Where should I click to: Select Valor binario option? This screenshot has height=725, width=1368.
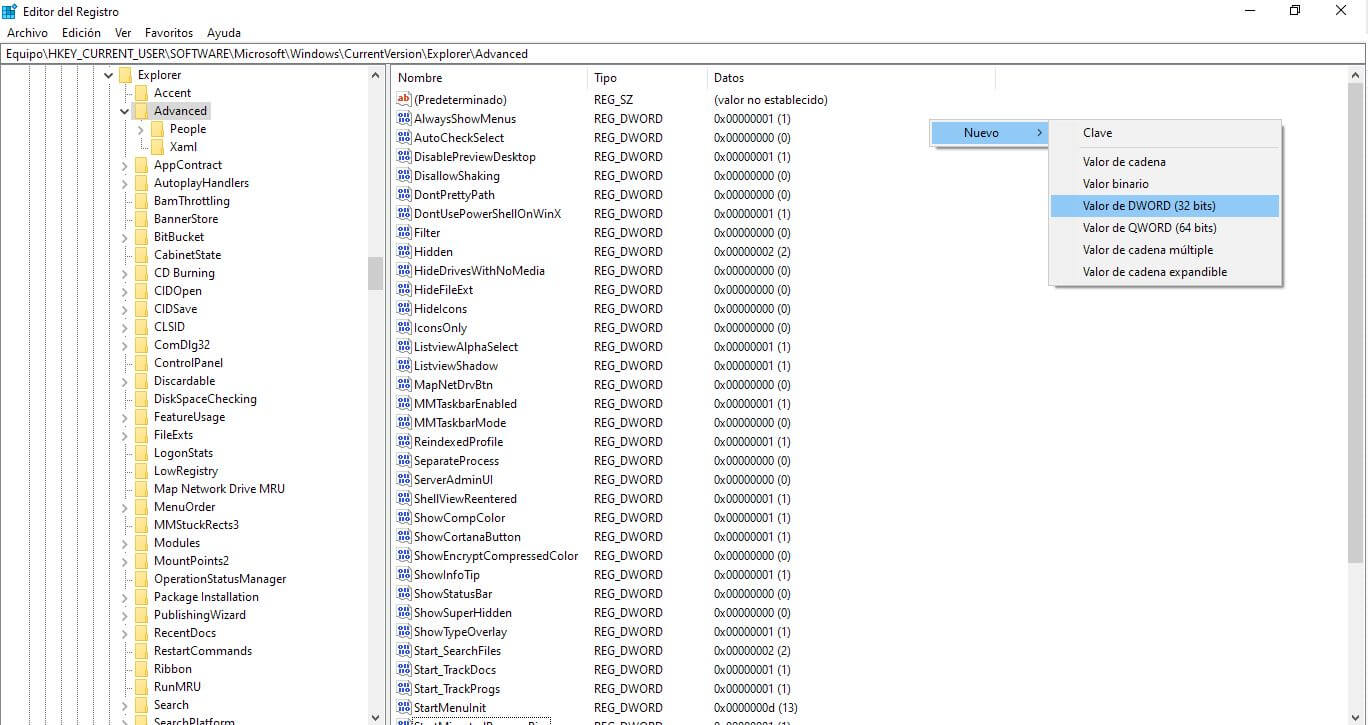1165,184
